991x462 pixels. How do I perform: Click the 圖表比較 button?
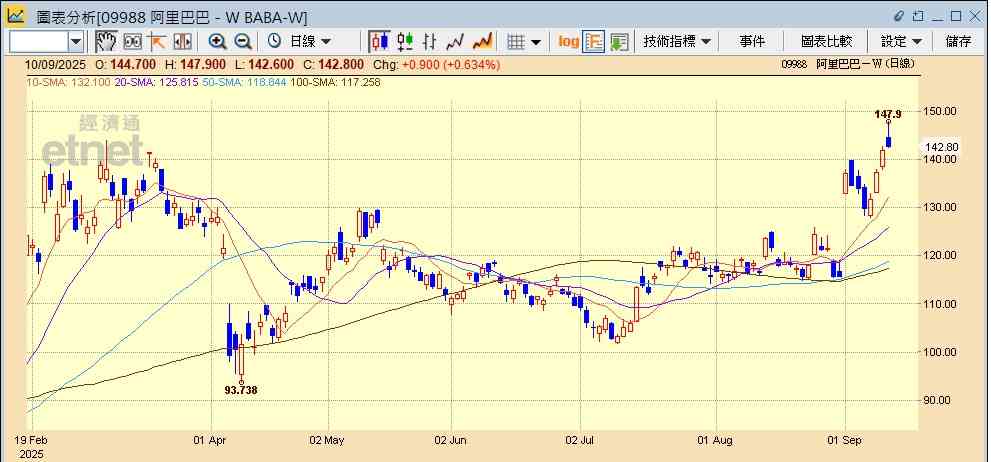826,42
